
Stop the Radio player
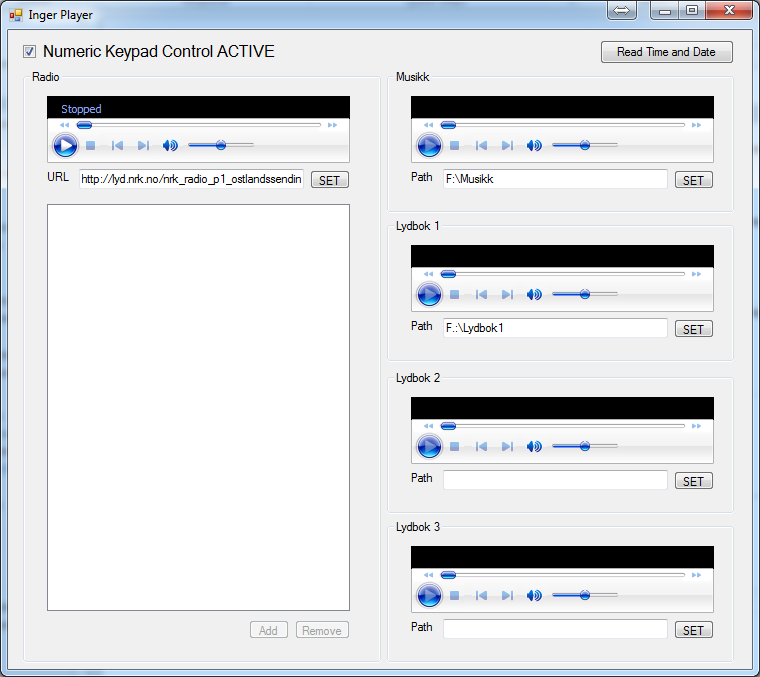pos(90,145)
